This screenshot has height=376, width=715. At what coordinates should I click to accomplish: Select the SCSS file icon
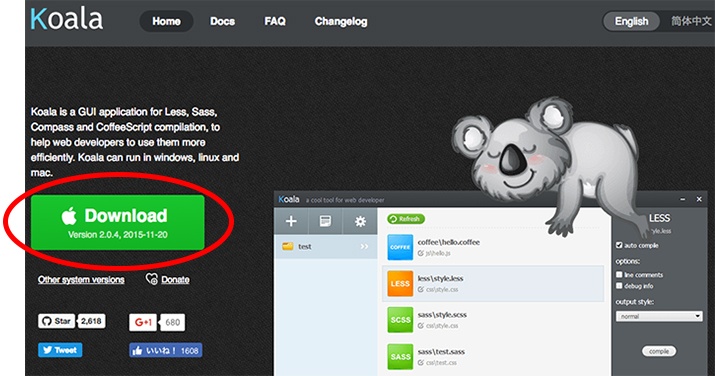pos(400,320)
